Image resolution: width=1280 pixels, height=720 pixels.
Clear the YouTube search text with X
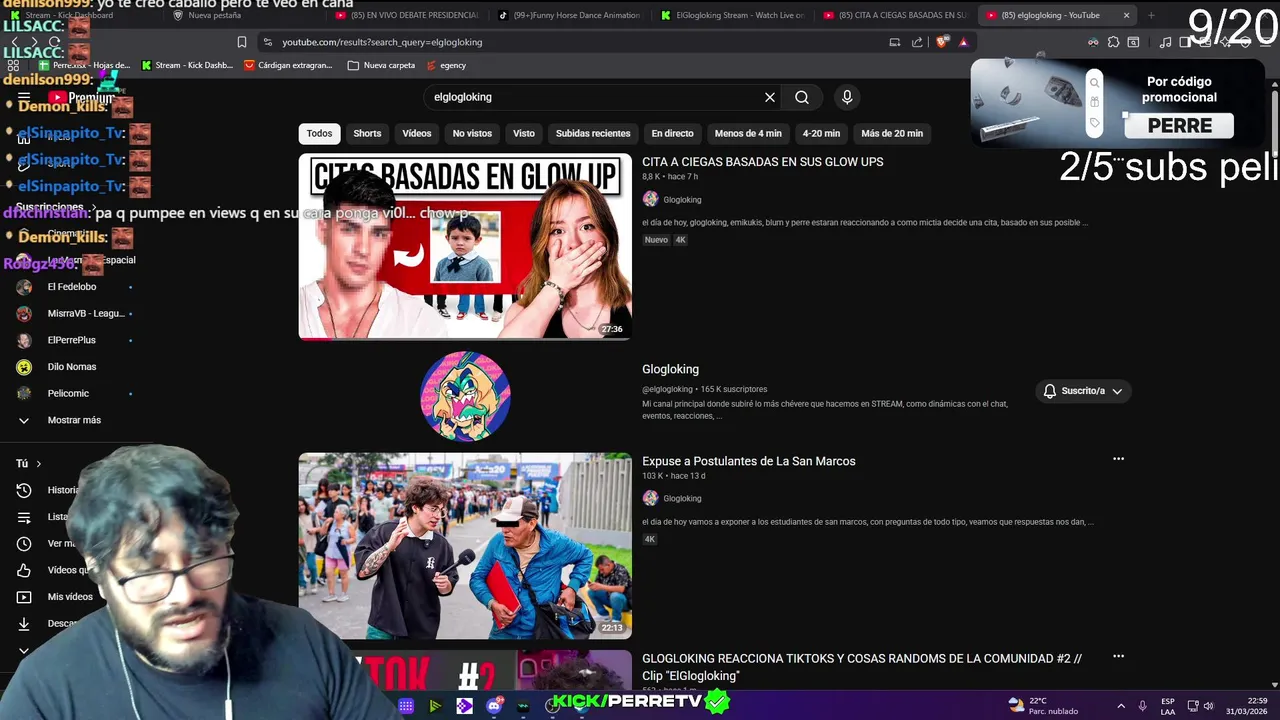click(770, 97)
